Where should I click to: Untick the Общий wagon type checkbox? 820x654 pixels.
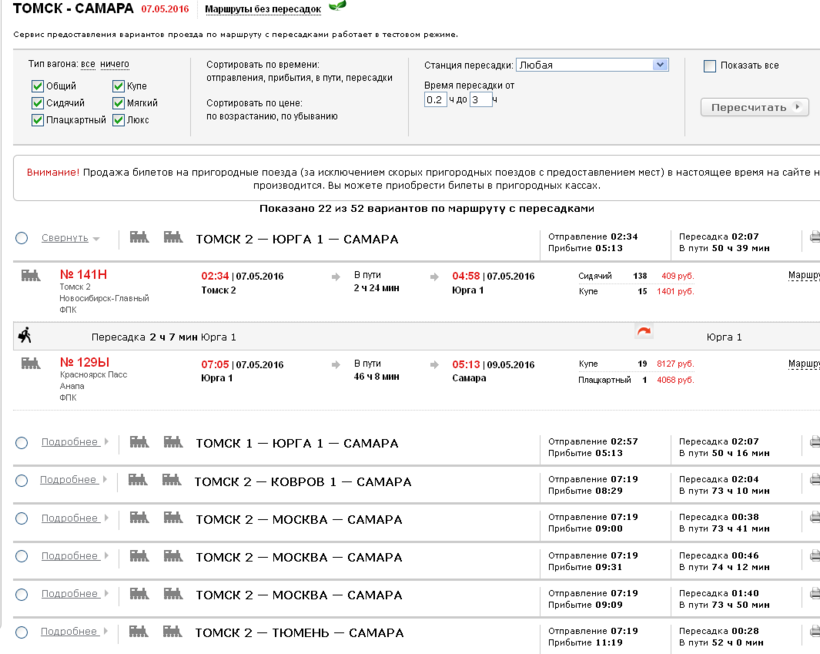37,86
